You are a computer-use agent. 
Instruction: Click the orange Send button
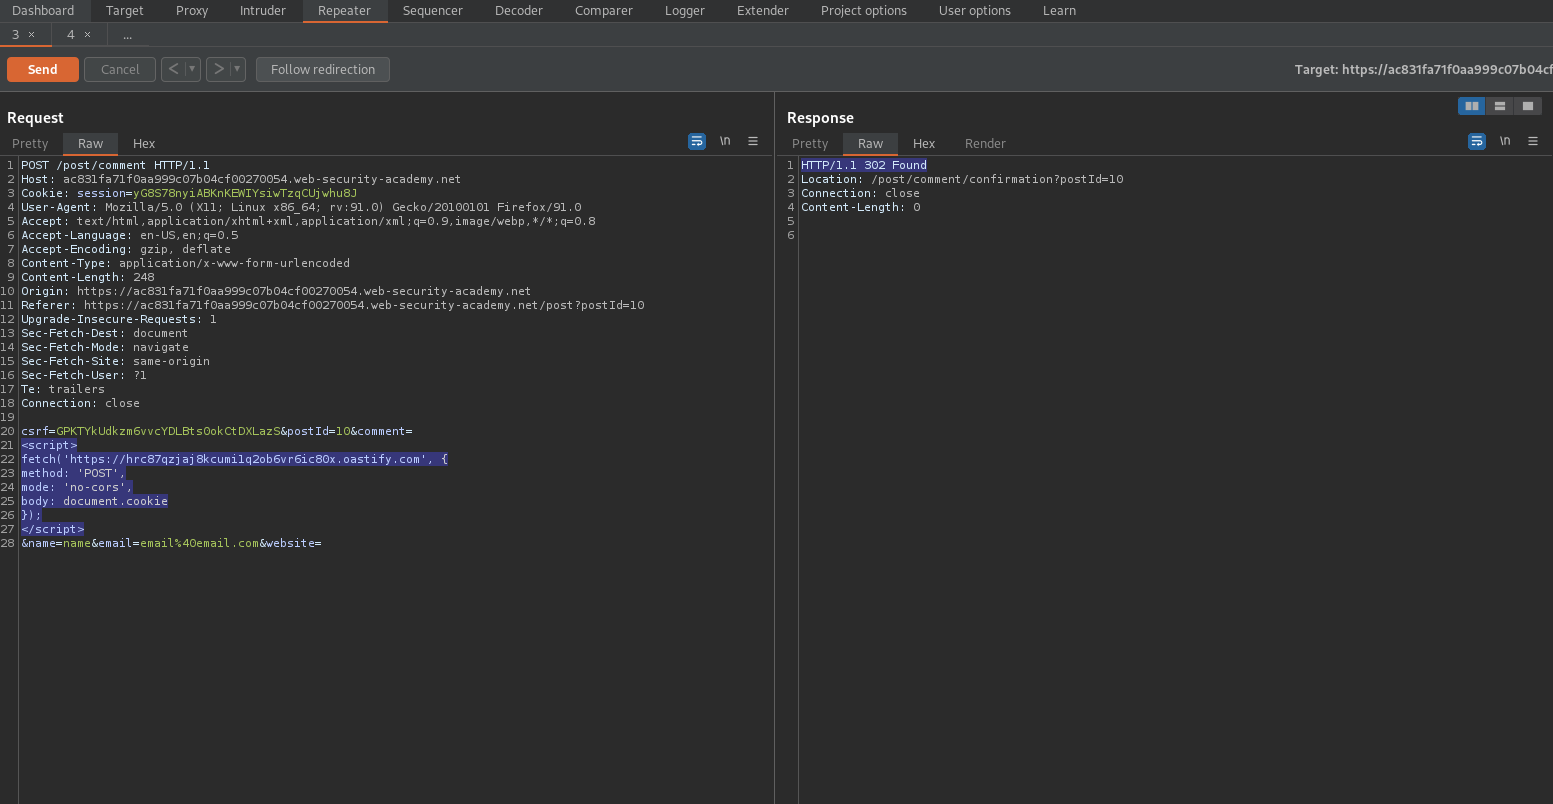tap(43, 69)
